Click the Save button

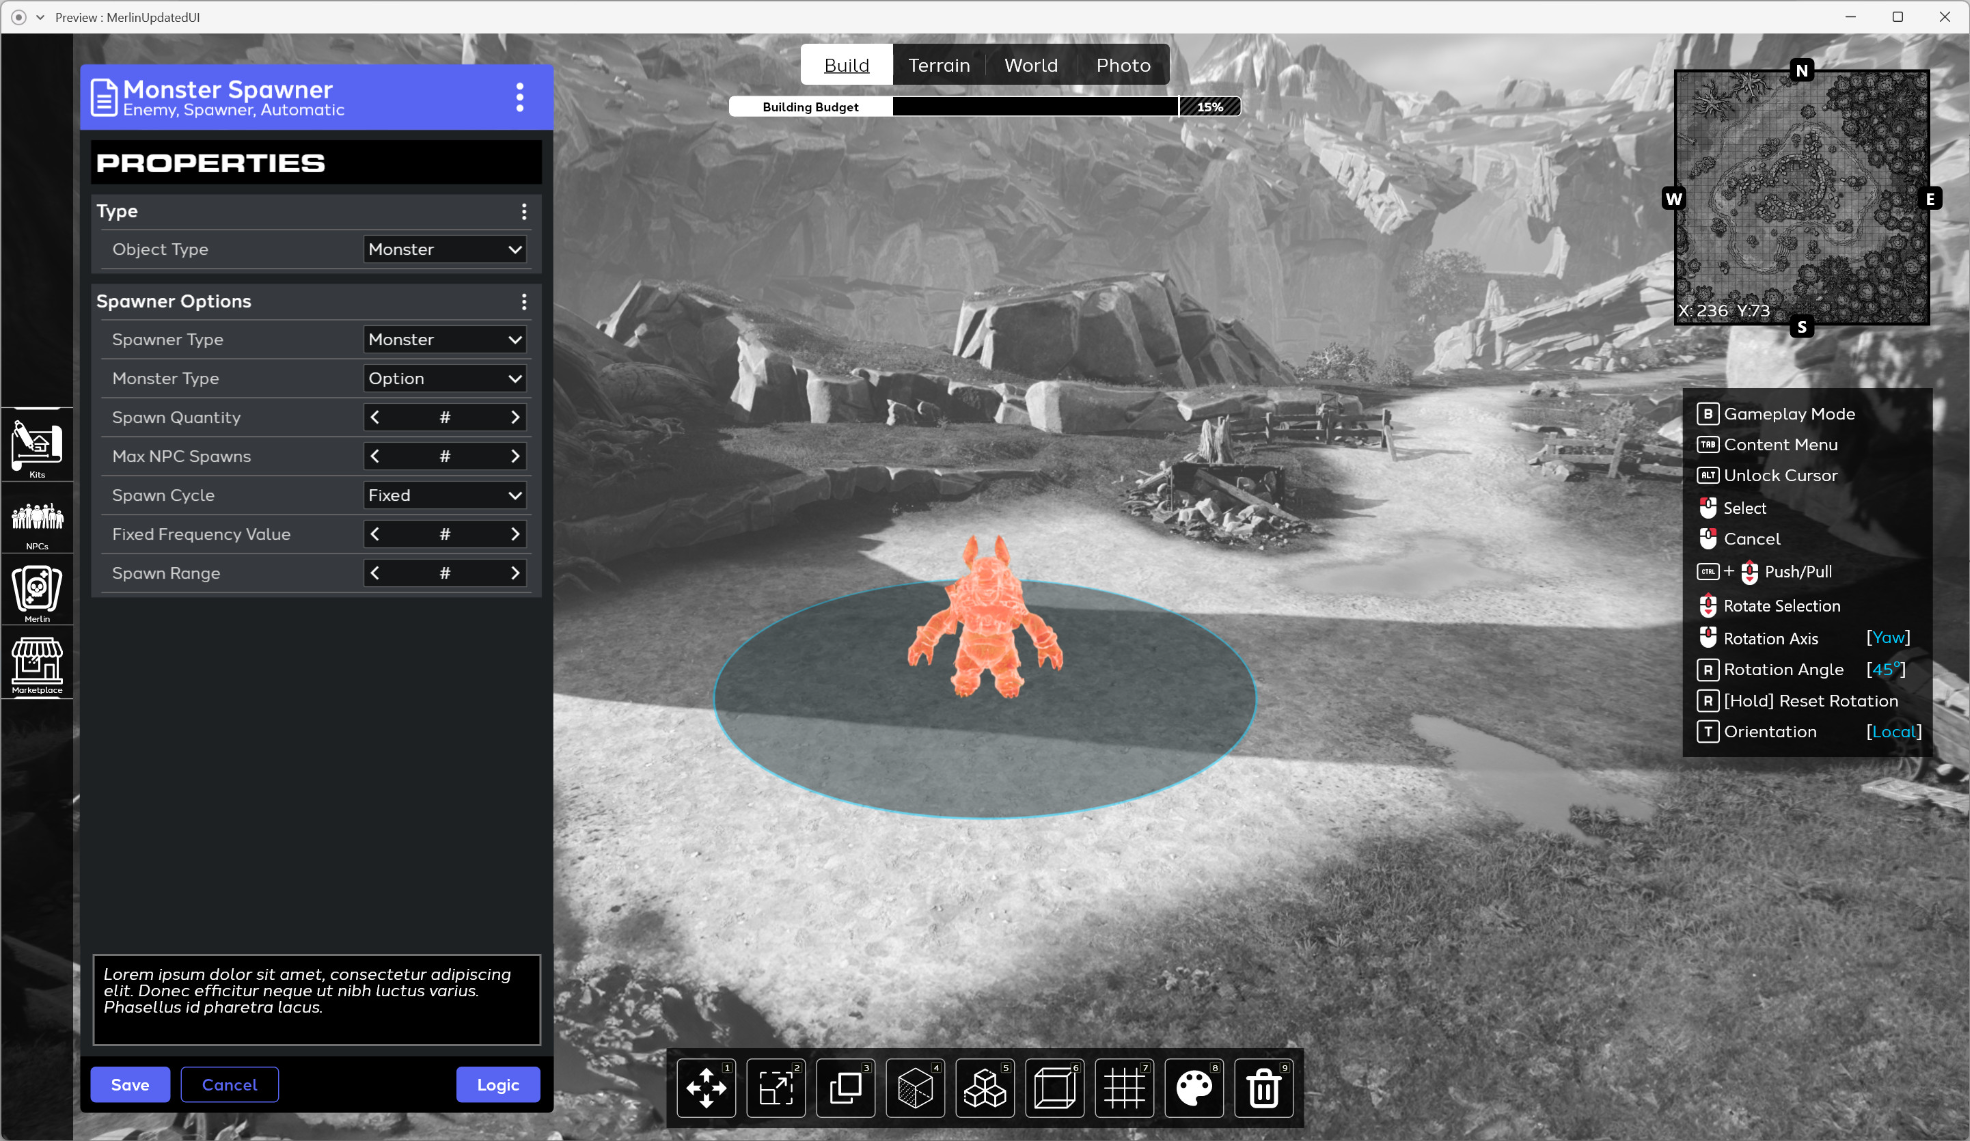pos(130,1085)
